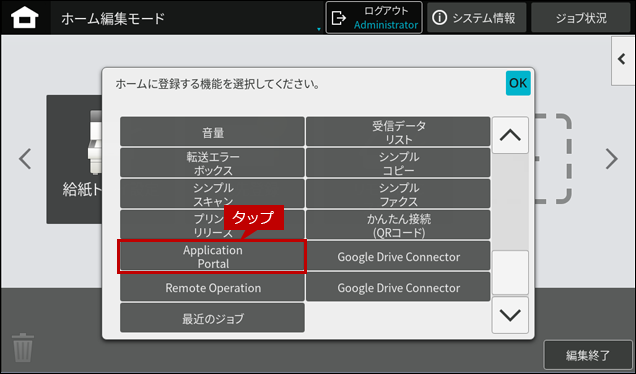Go to previous home page arrow
Screen dimensions: 636x374
[x=25, y=159]
